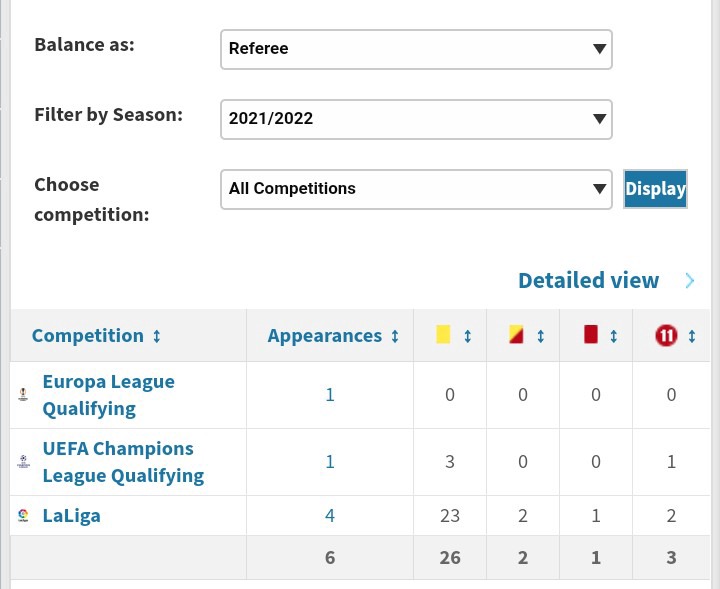Click the UEFA Champions League Qualifying logo
This screenshot has height=589, width=720.
[23, 461]
